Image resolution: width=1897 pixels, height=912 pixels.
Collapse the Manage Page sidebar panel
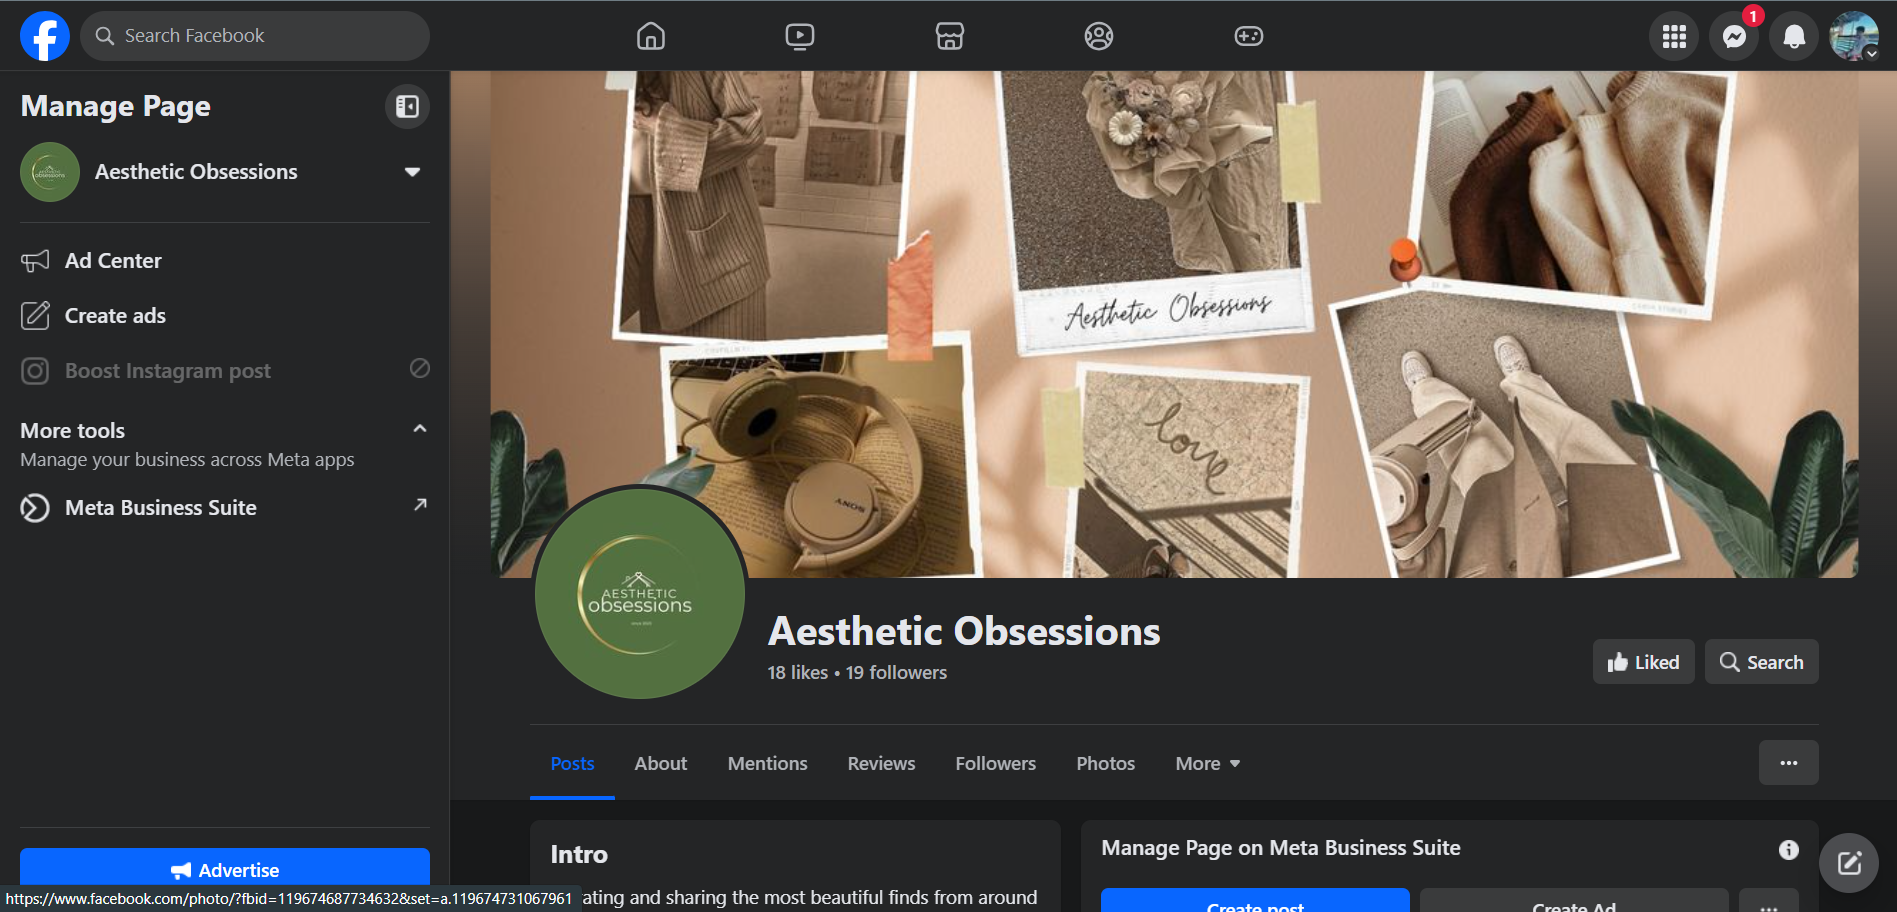tap(407, 106)
